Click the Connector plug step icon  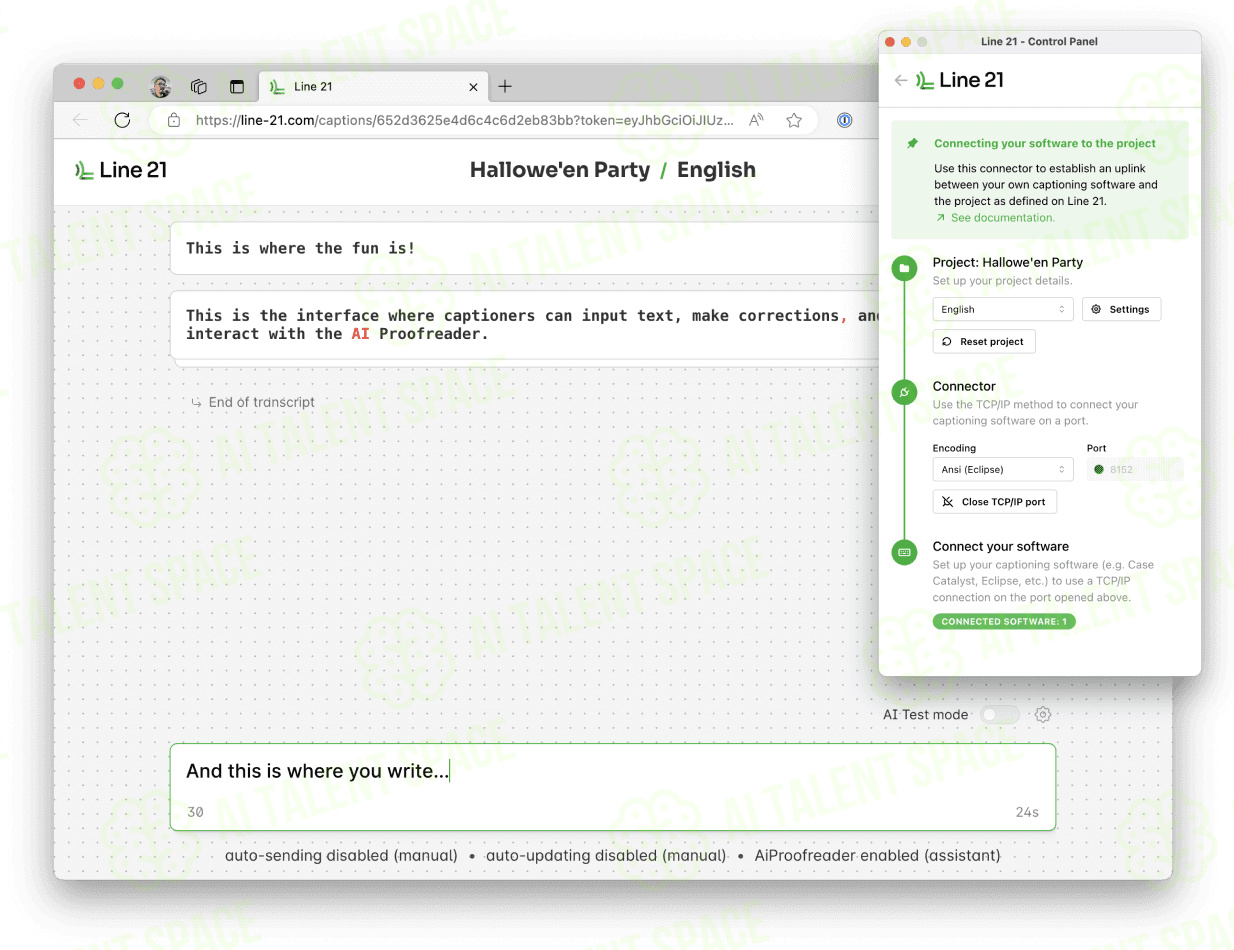click(904, 393)
